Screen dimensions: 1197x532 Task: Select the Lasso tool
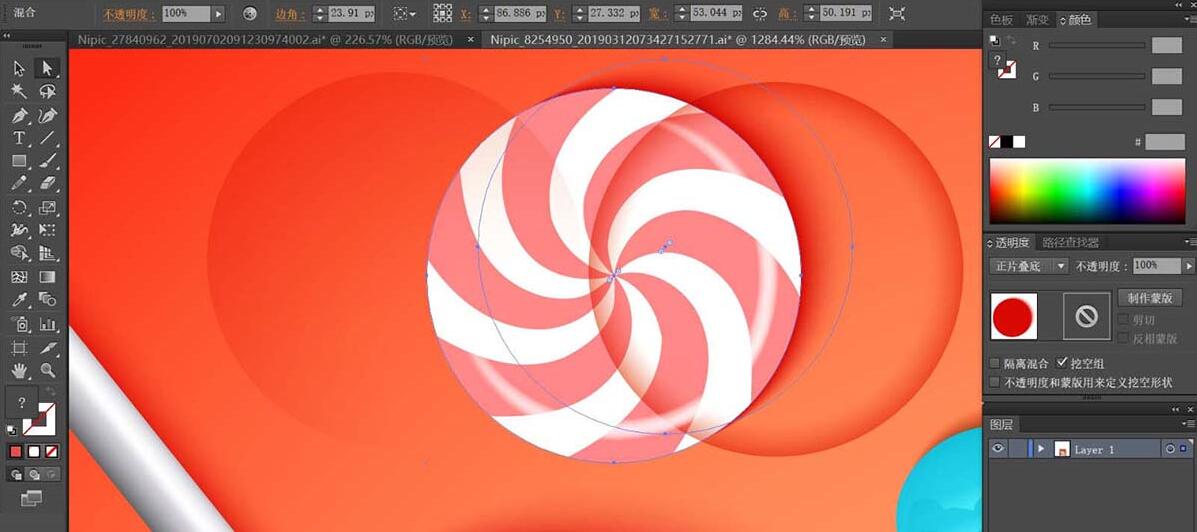pos(47,92)
